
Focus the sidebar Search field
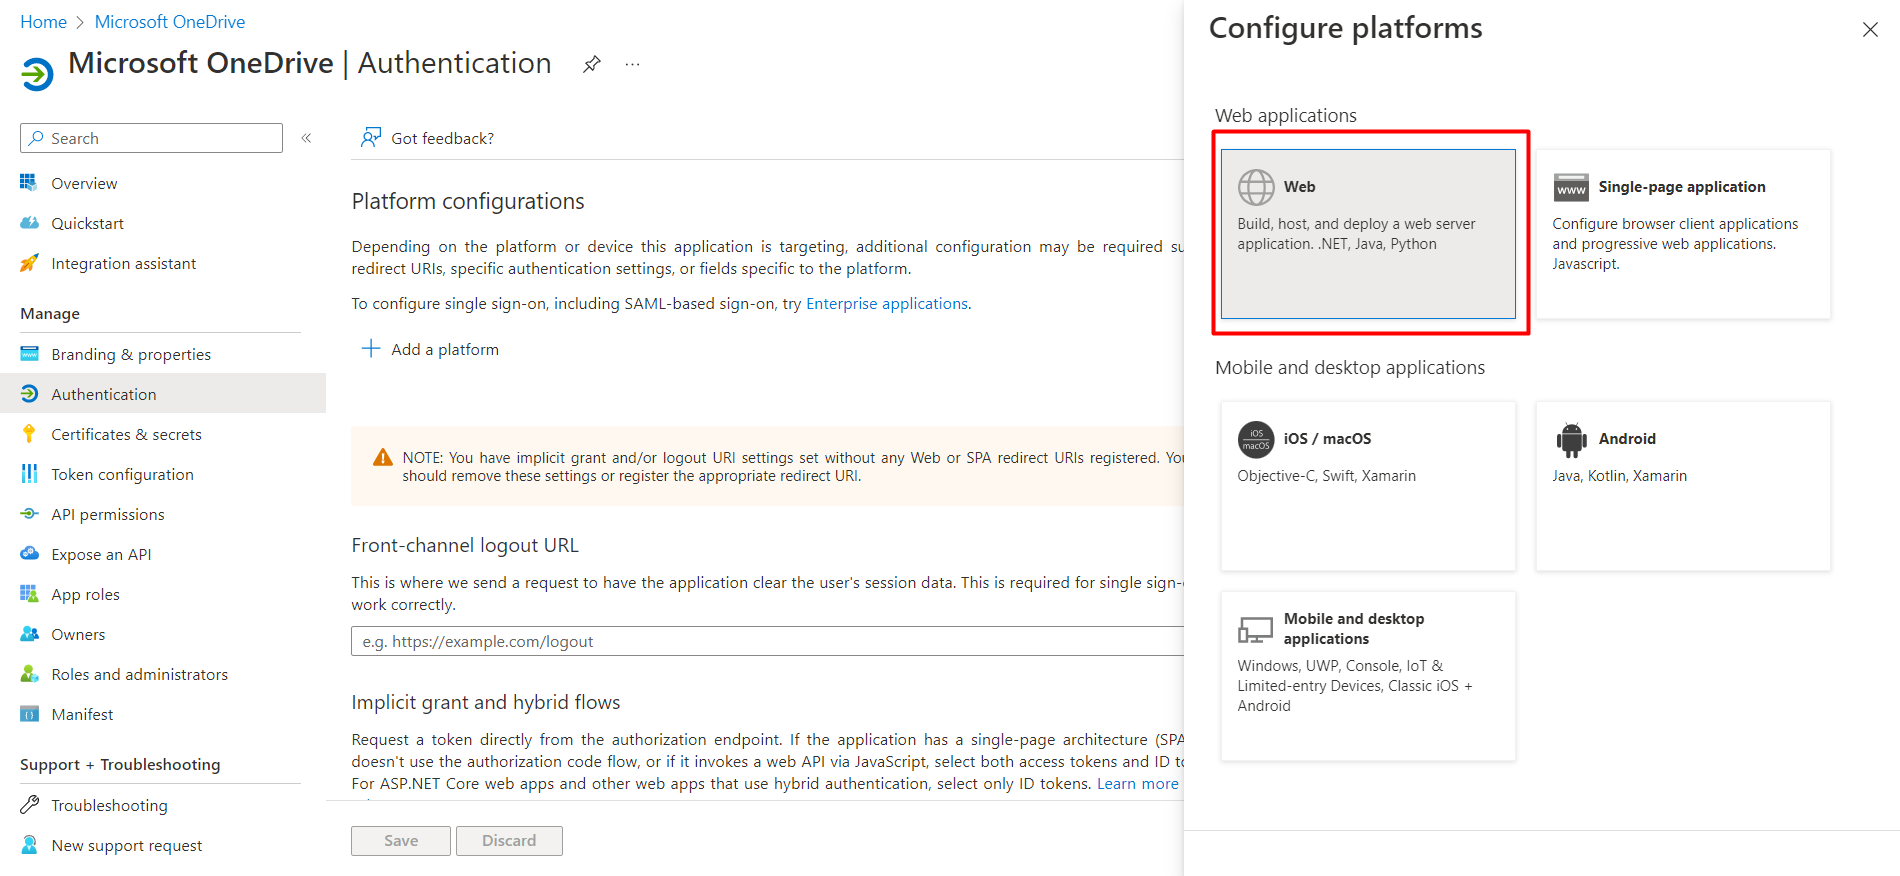click(x=151, y=138)
